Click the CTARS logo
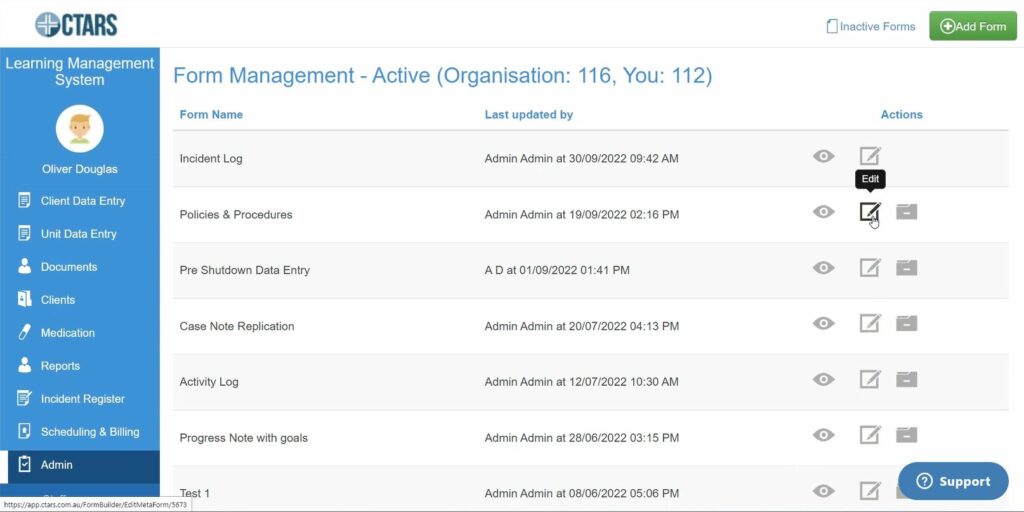 point(76,24)
